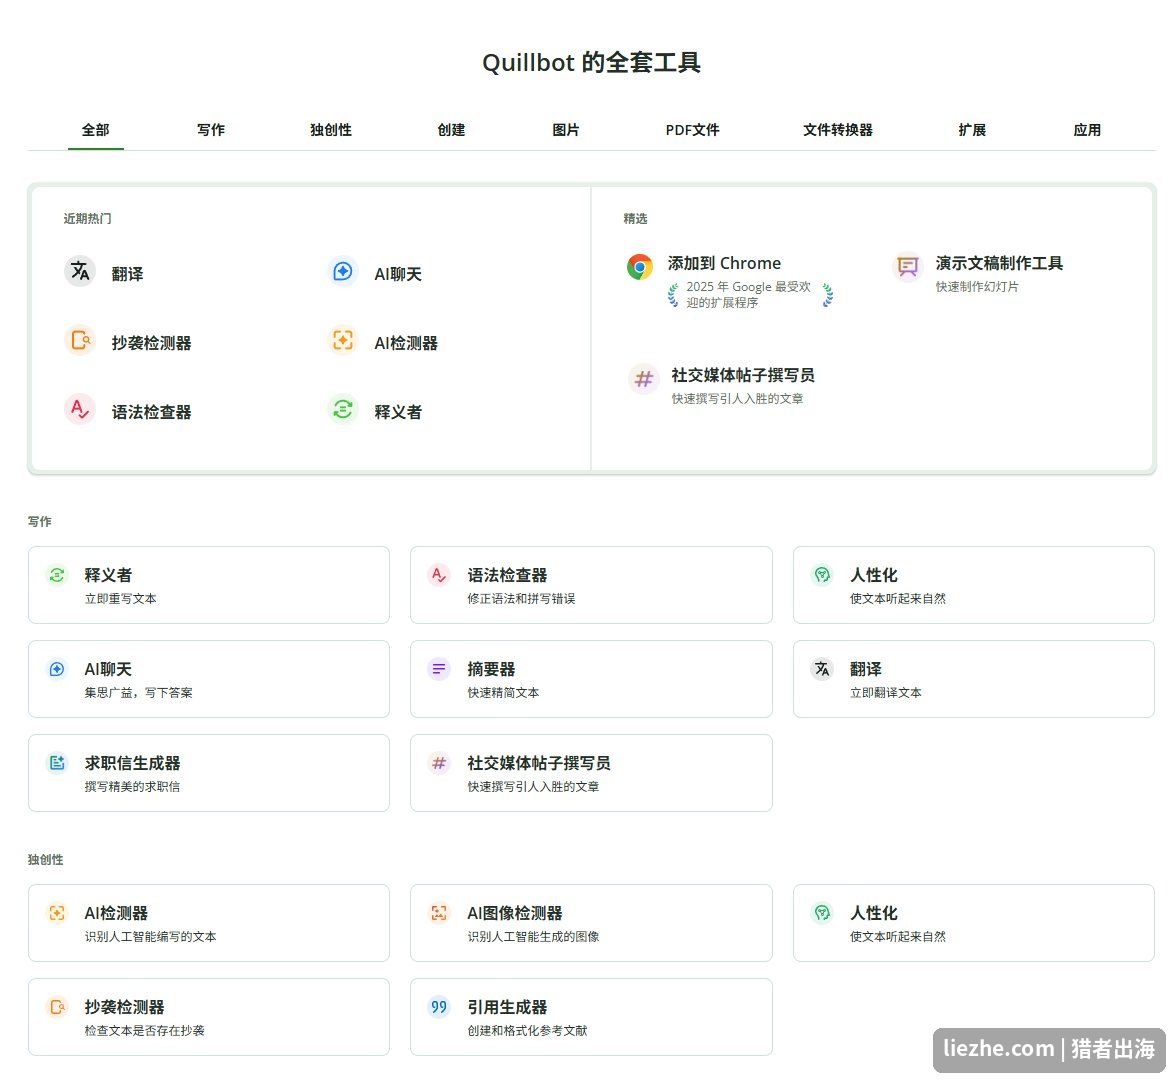Click the 翻译 icon in 写作 section
Image resolution: width=1176 pixels, height=1082 pixels.
click(822, 669)
